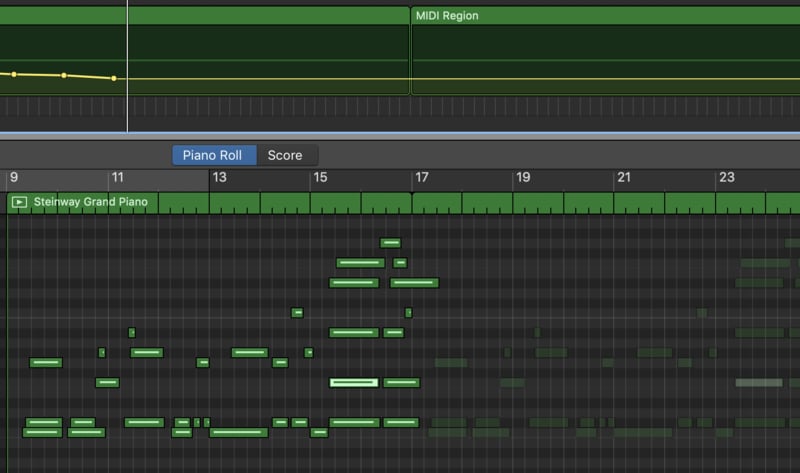Select the Steinway Grand Piano region name
Screen dimensions: 800x473
tap(90, 202)
